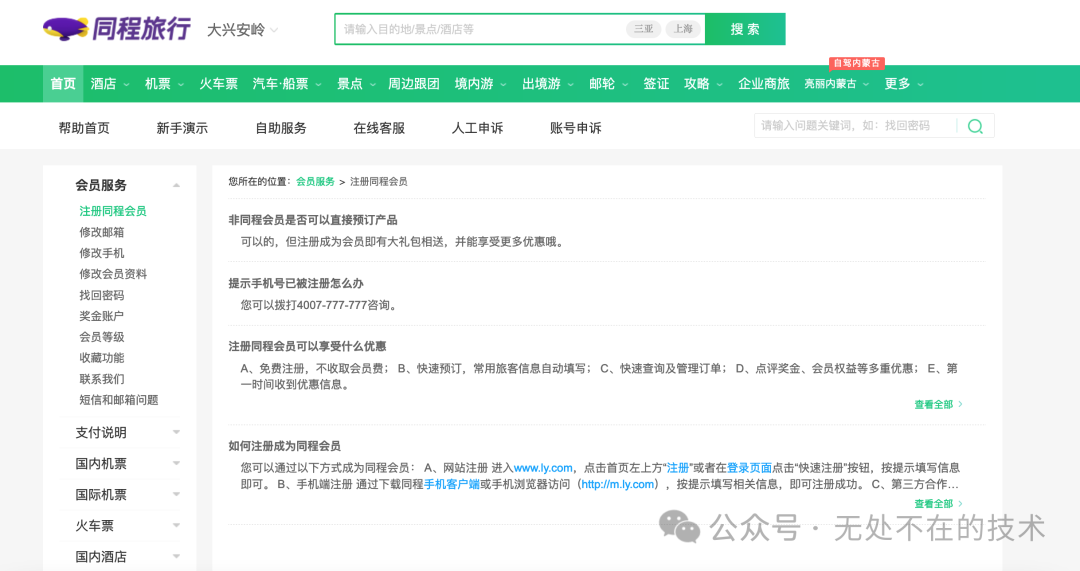The image size is (1080, 571).
Task: Select 收藏功能 in the sidebar
Action: [101, 358]
